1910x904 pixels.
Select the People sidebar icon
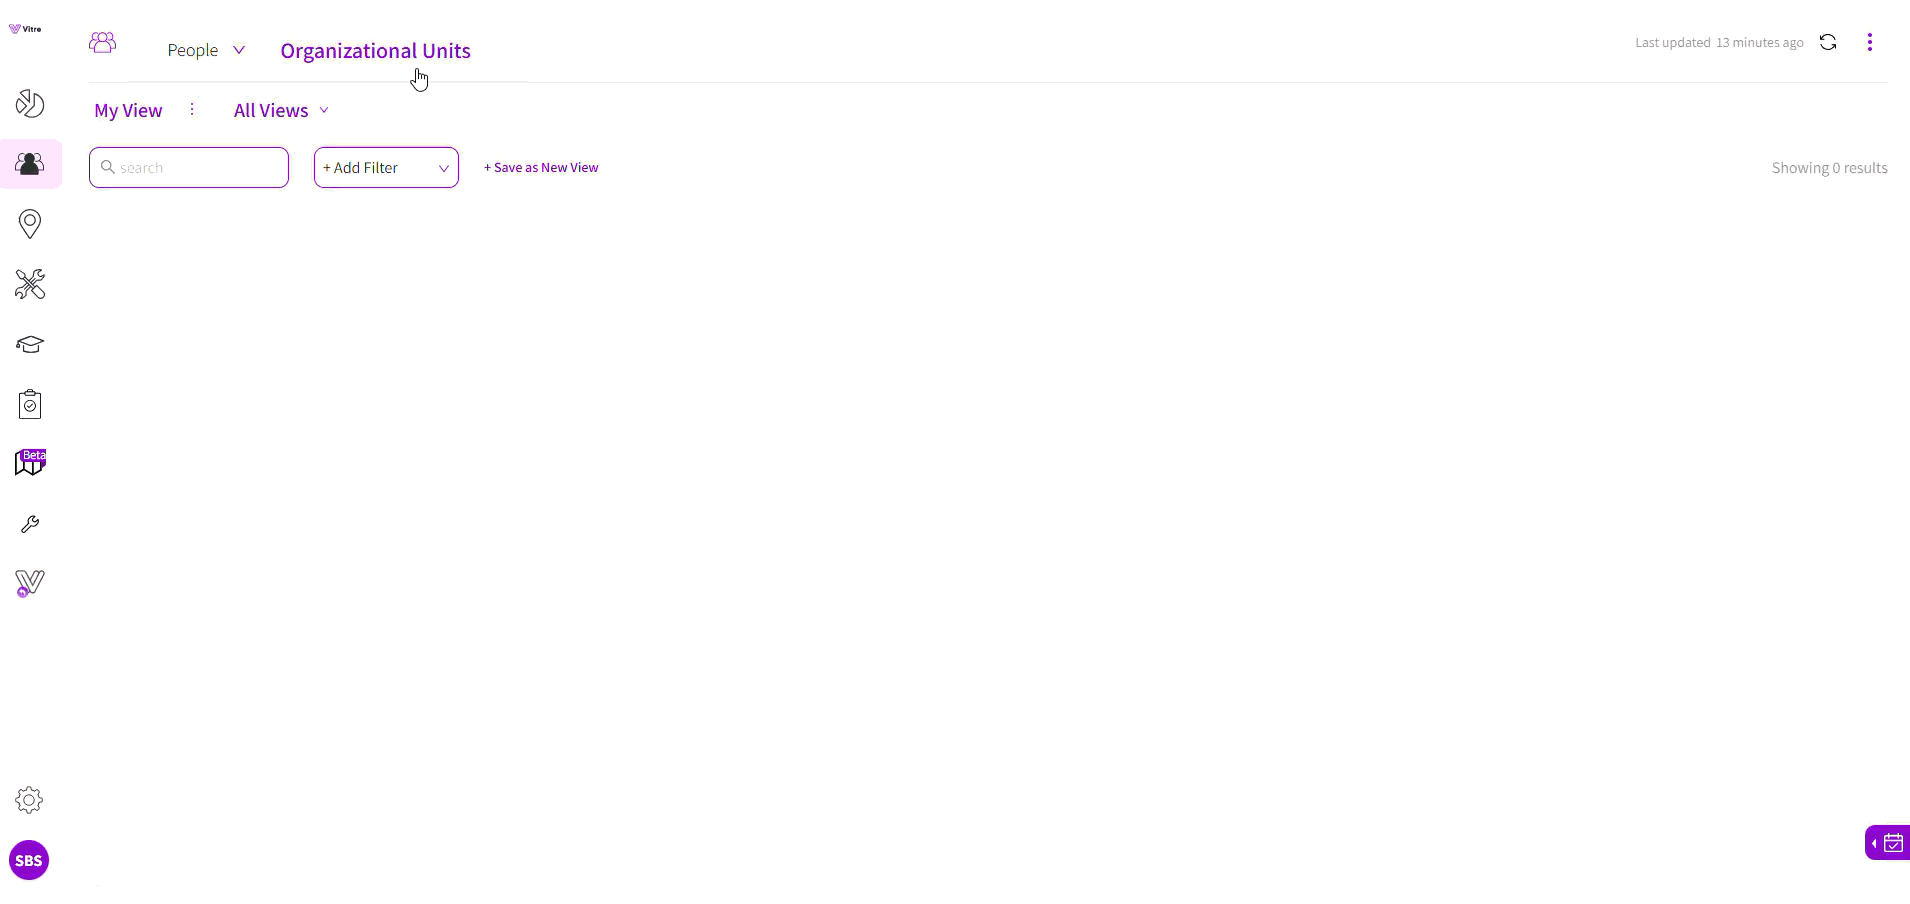click(x=30, y=164)
